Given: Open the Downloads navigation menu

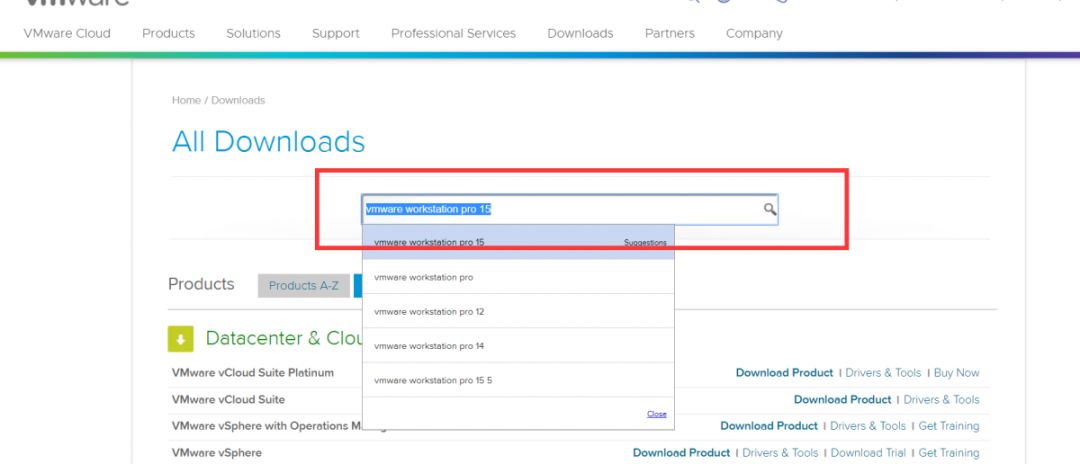Looking at the screenshot, I should click(580, 33).
